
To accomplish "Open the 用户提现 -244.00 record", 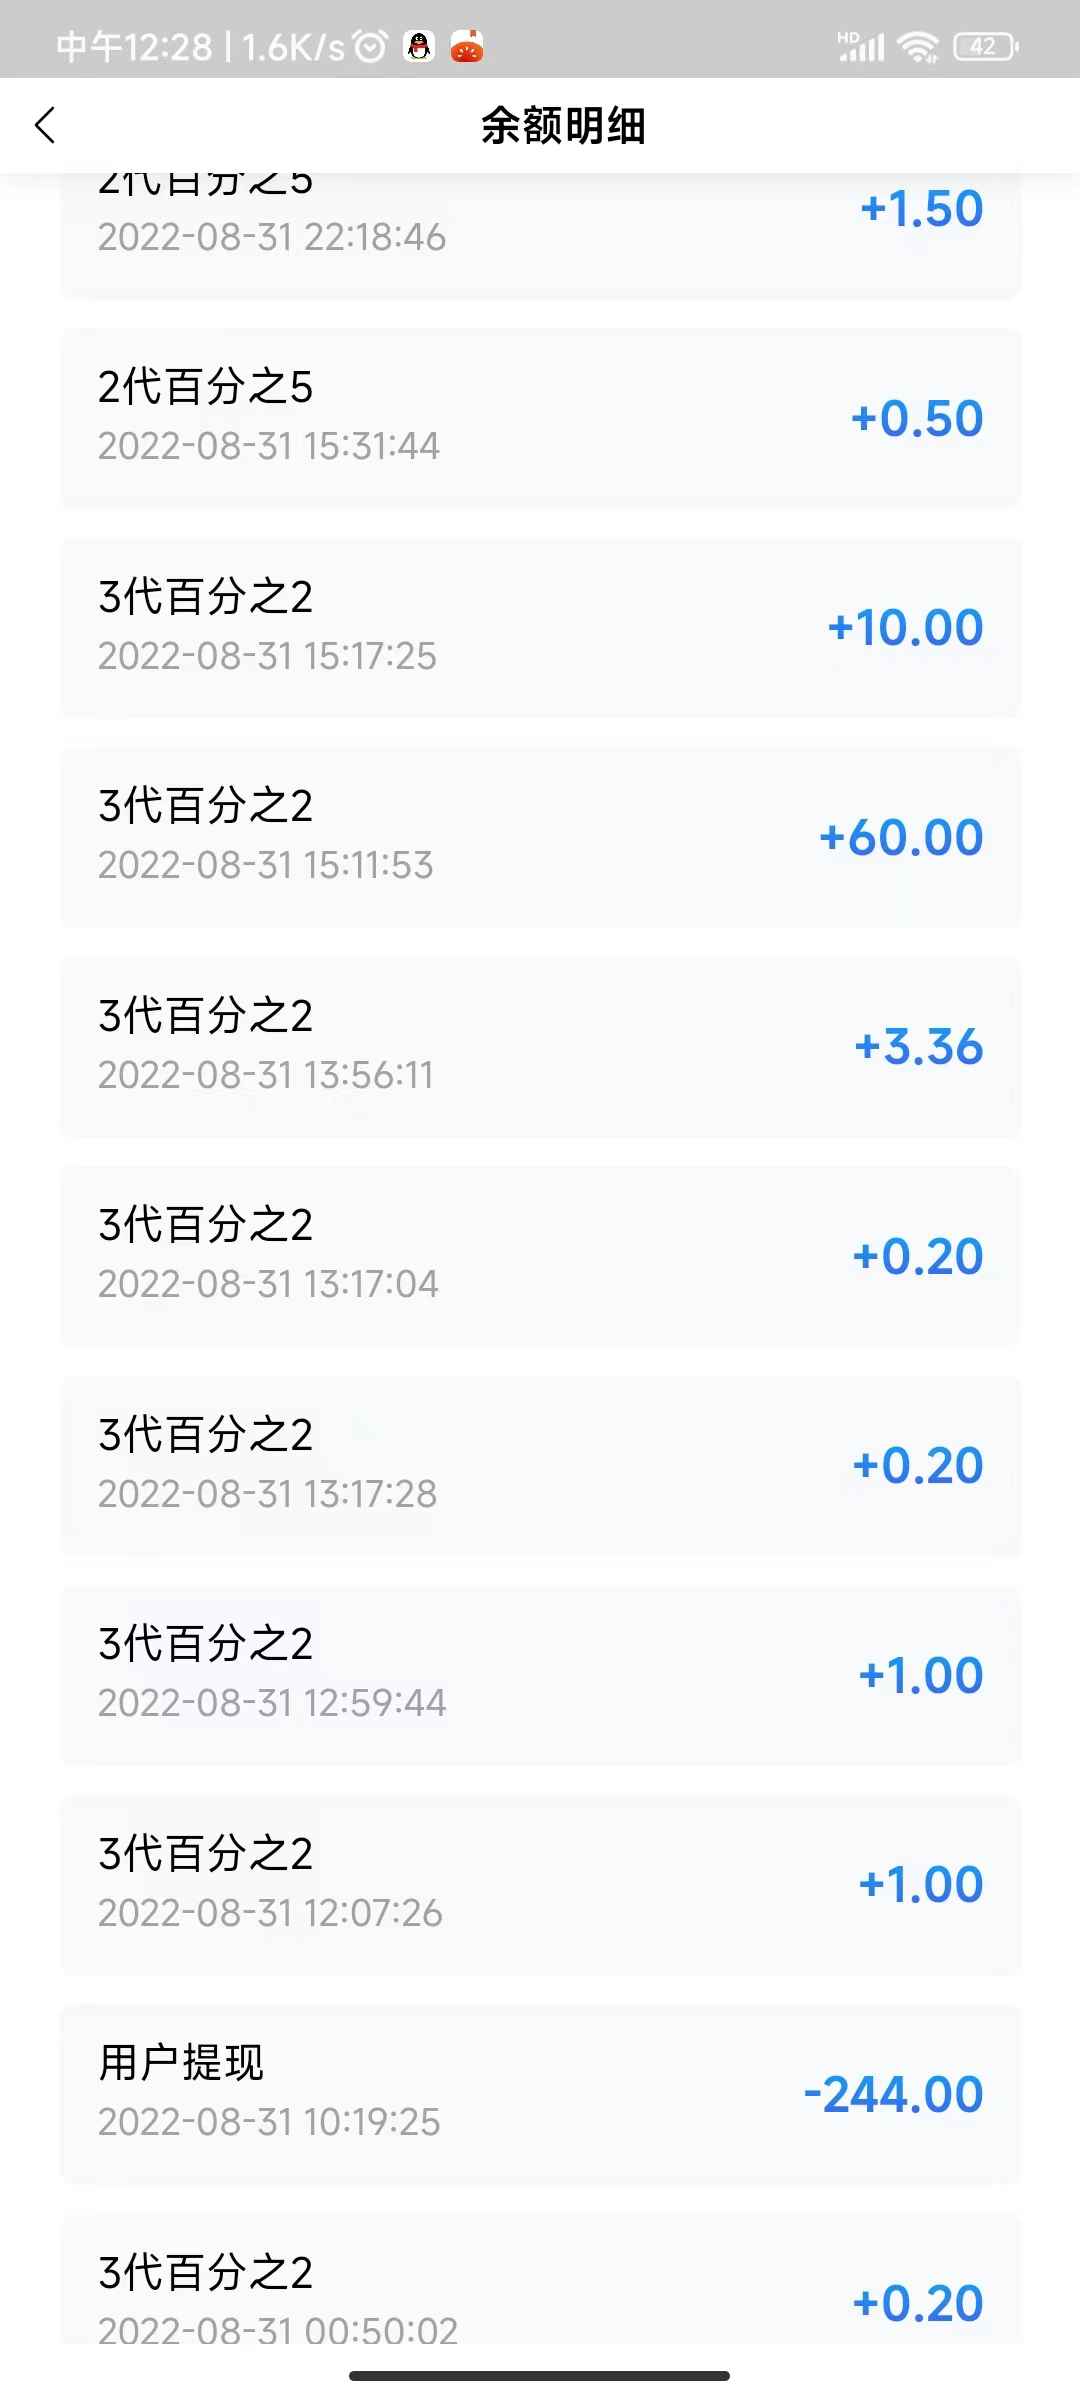I will point(540,2094).
